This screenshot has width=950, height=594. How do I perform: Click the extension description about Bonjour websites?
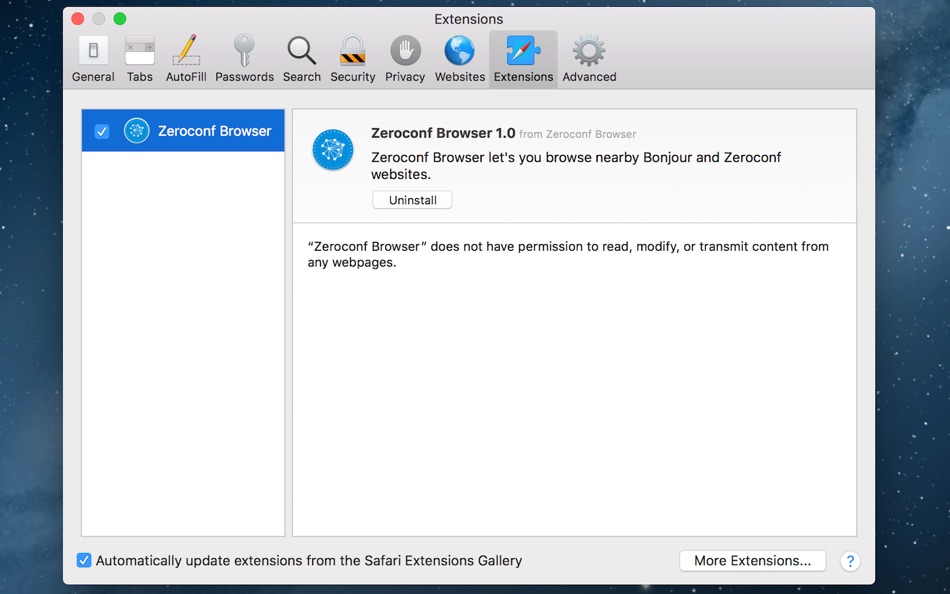pyautogui.click(x=576, y=165)
